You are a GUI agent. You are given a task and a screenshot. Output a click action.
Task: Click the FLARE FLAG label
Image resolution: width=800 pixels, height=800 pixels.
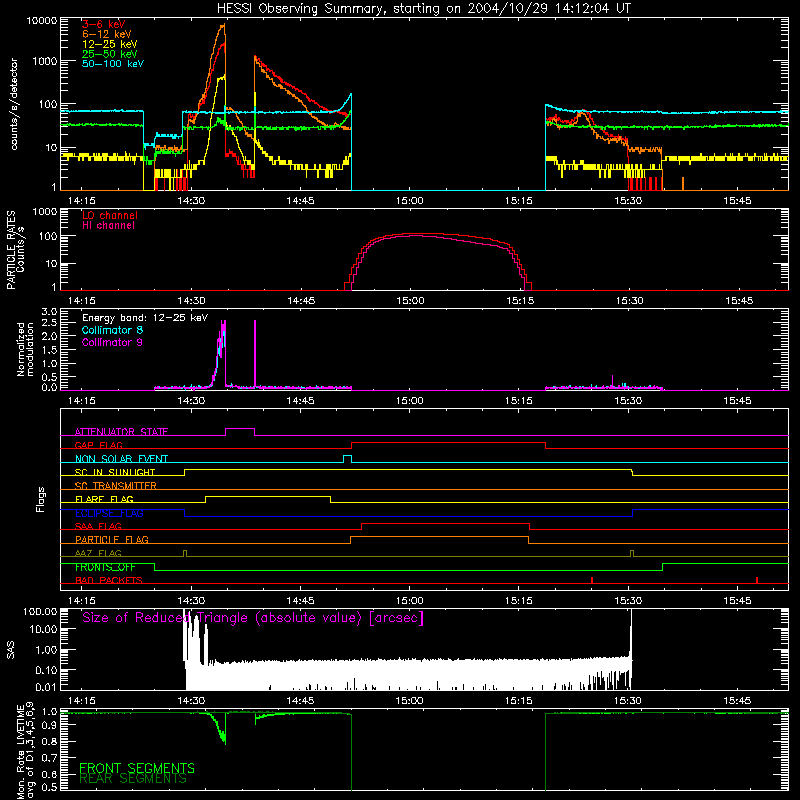coord(104,499)
